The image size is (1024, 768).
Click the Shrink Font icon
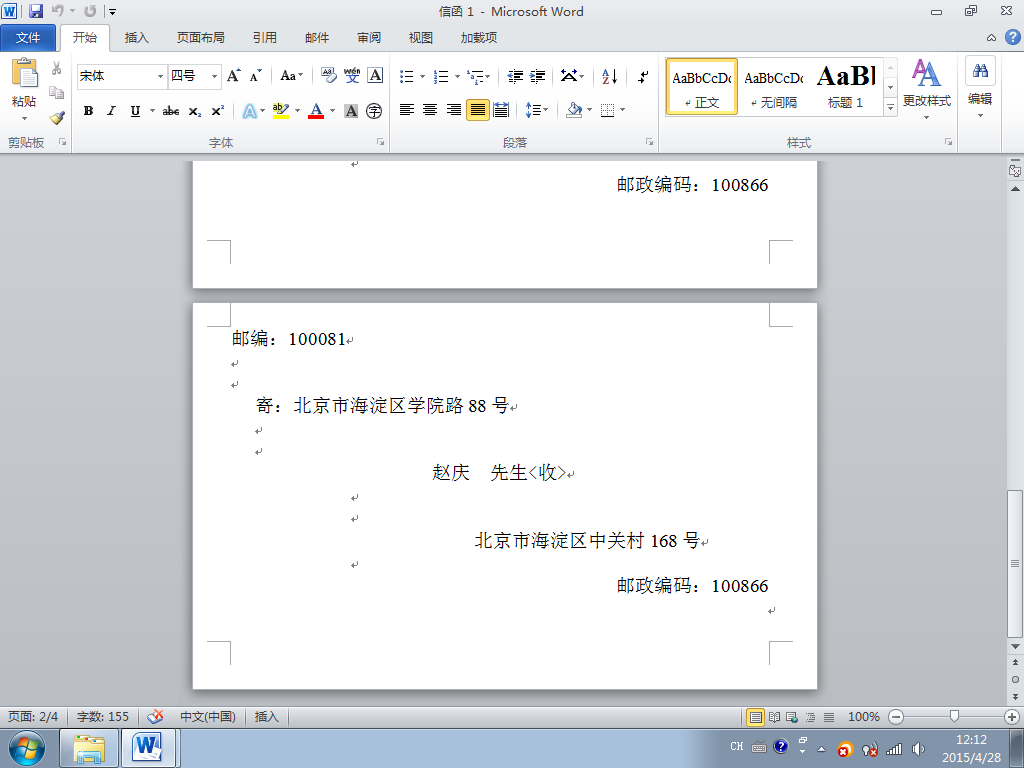255,76
